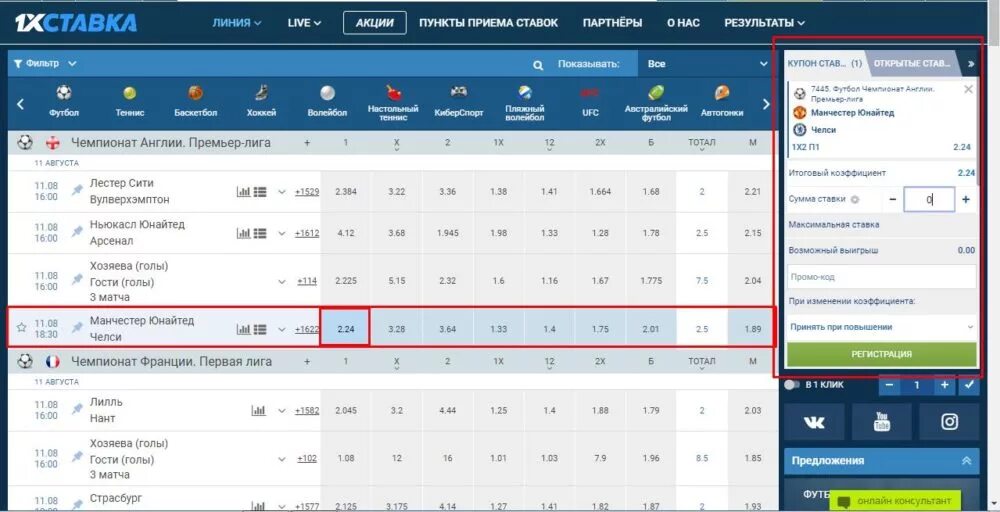Click the Промо-код input field
Viewport: 1000px width, 512px height.
[x=881, y=277]
